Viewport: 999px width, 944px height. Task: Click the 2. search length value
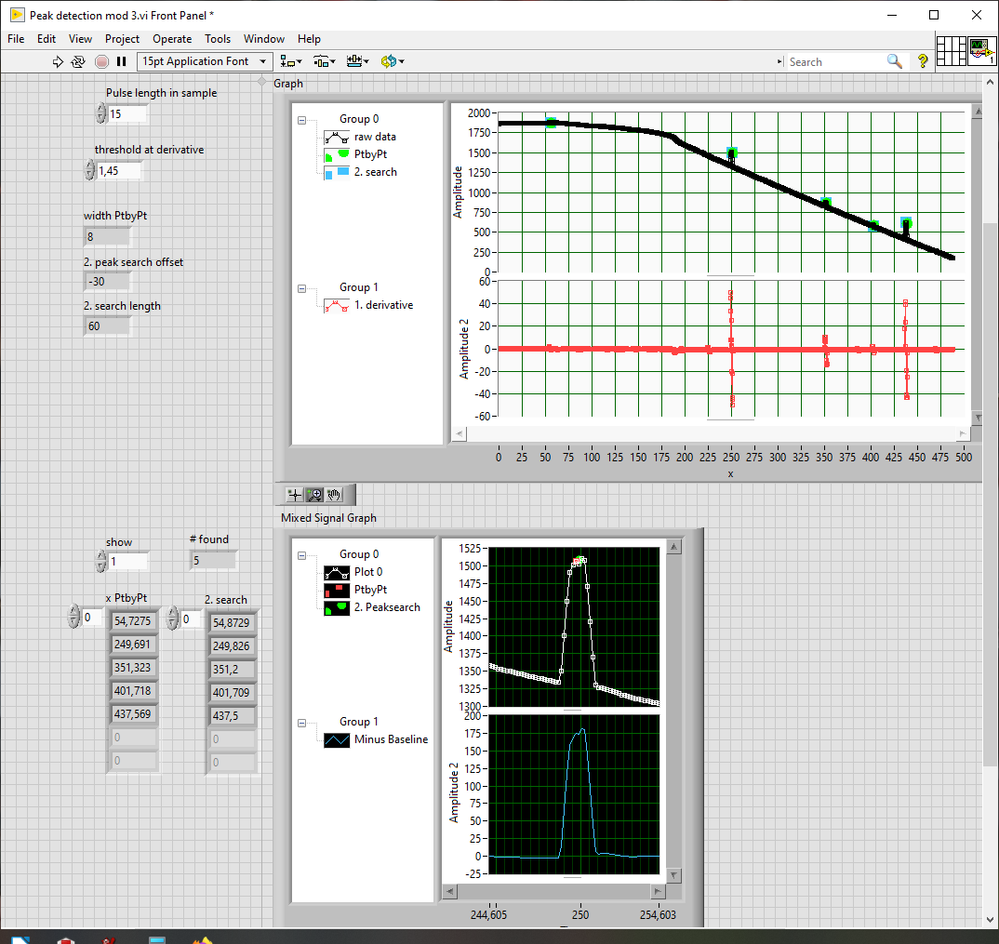click(106, 326)
